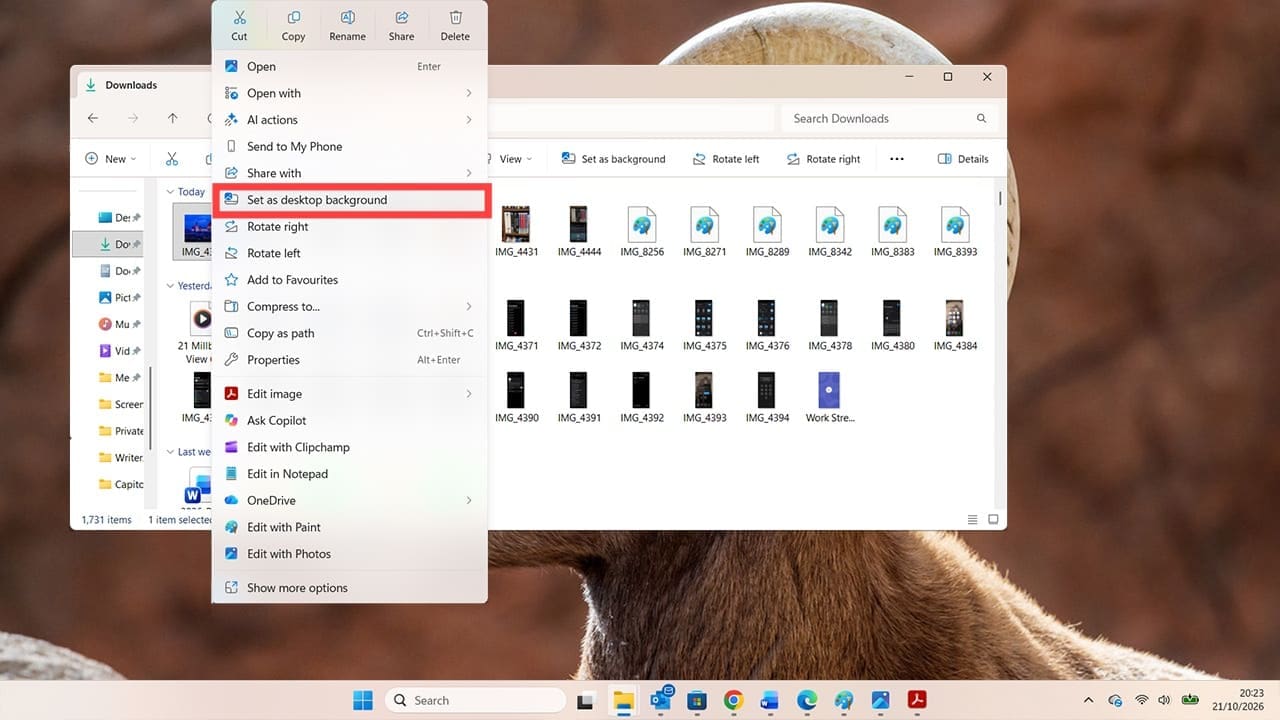This screenshot has width=1280, height=720.
Task: Click Set as background in Explorer toolbar
Action: [x=613, y=159]
